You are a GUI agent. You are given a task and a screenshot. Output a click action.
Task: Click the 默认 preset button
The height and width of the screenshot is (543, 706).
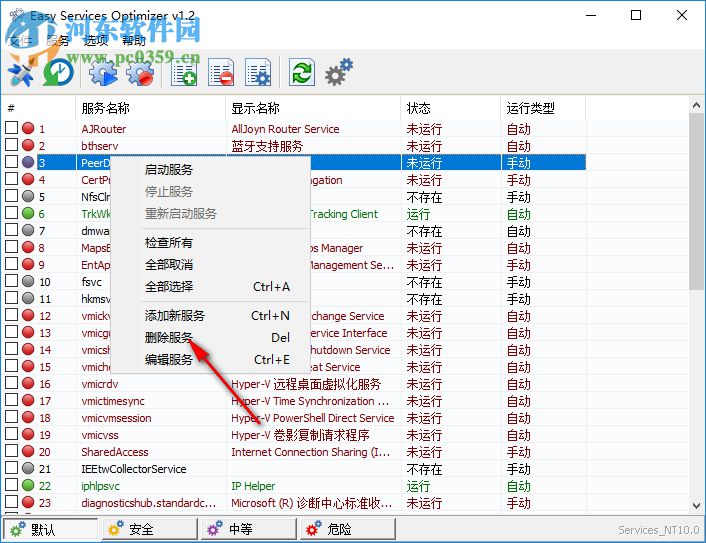[x=50, y=529]
